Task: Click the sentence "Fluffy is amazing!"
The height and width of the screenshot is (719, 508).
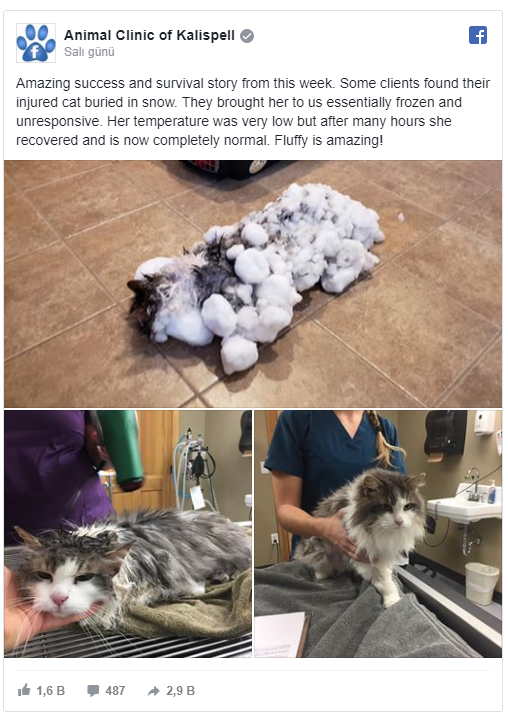Action: point(328,140)
